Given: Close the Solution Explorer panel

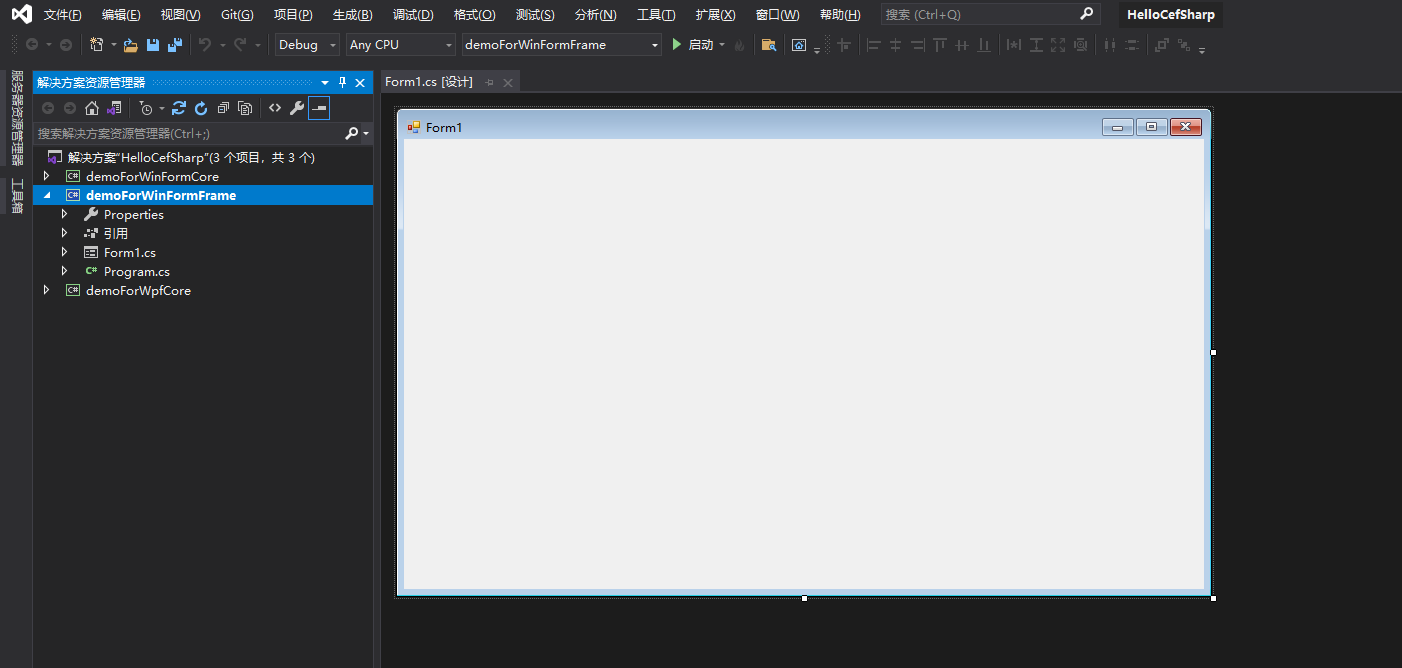Looking at the screenshot, I should (360, 83).
